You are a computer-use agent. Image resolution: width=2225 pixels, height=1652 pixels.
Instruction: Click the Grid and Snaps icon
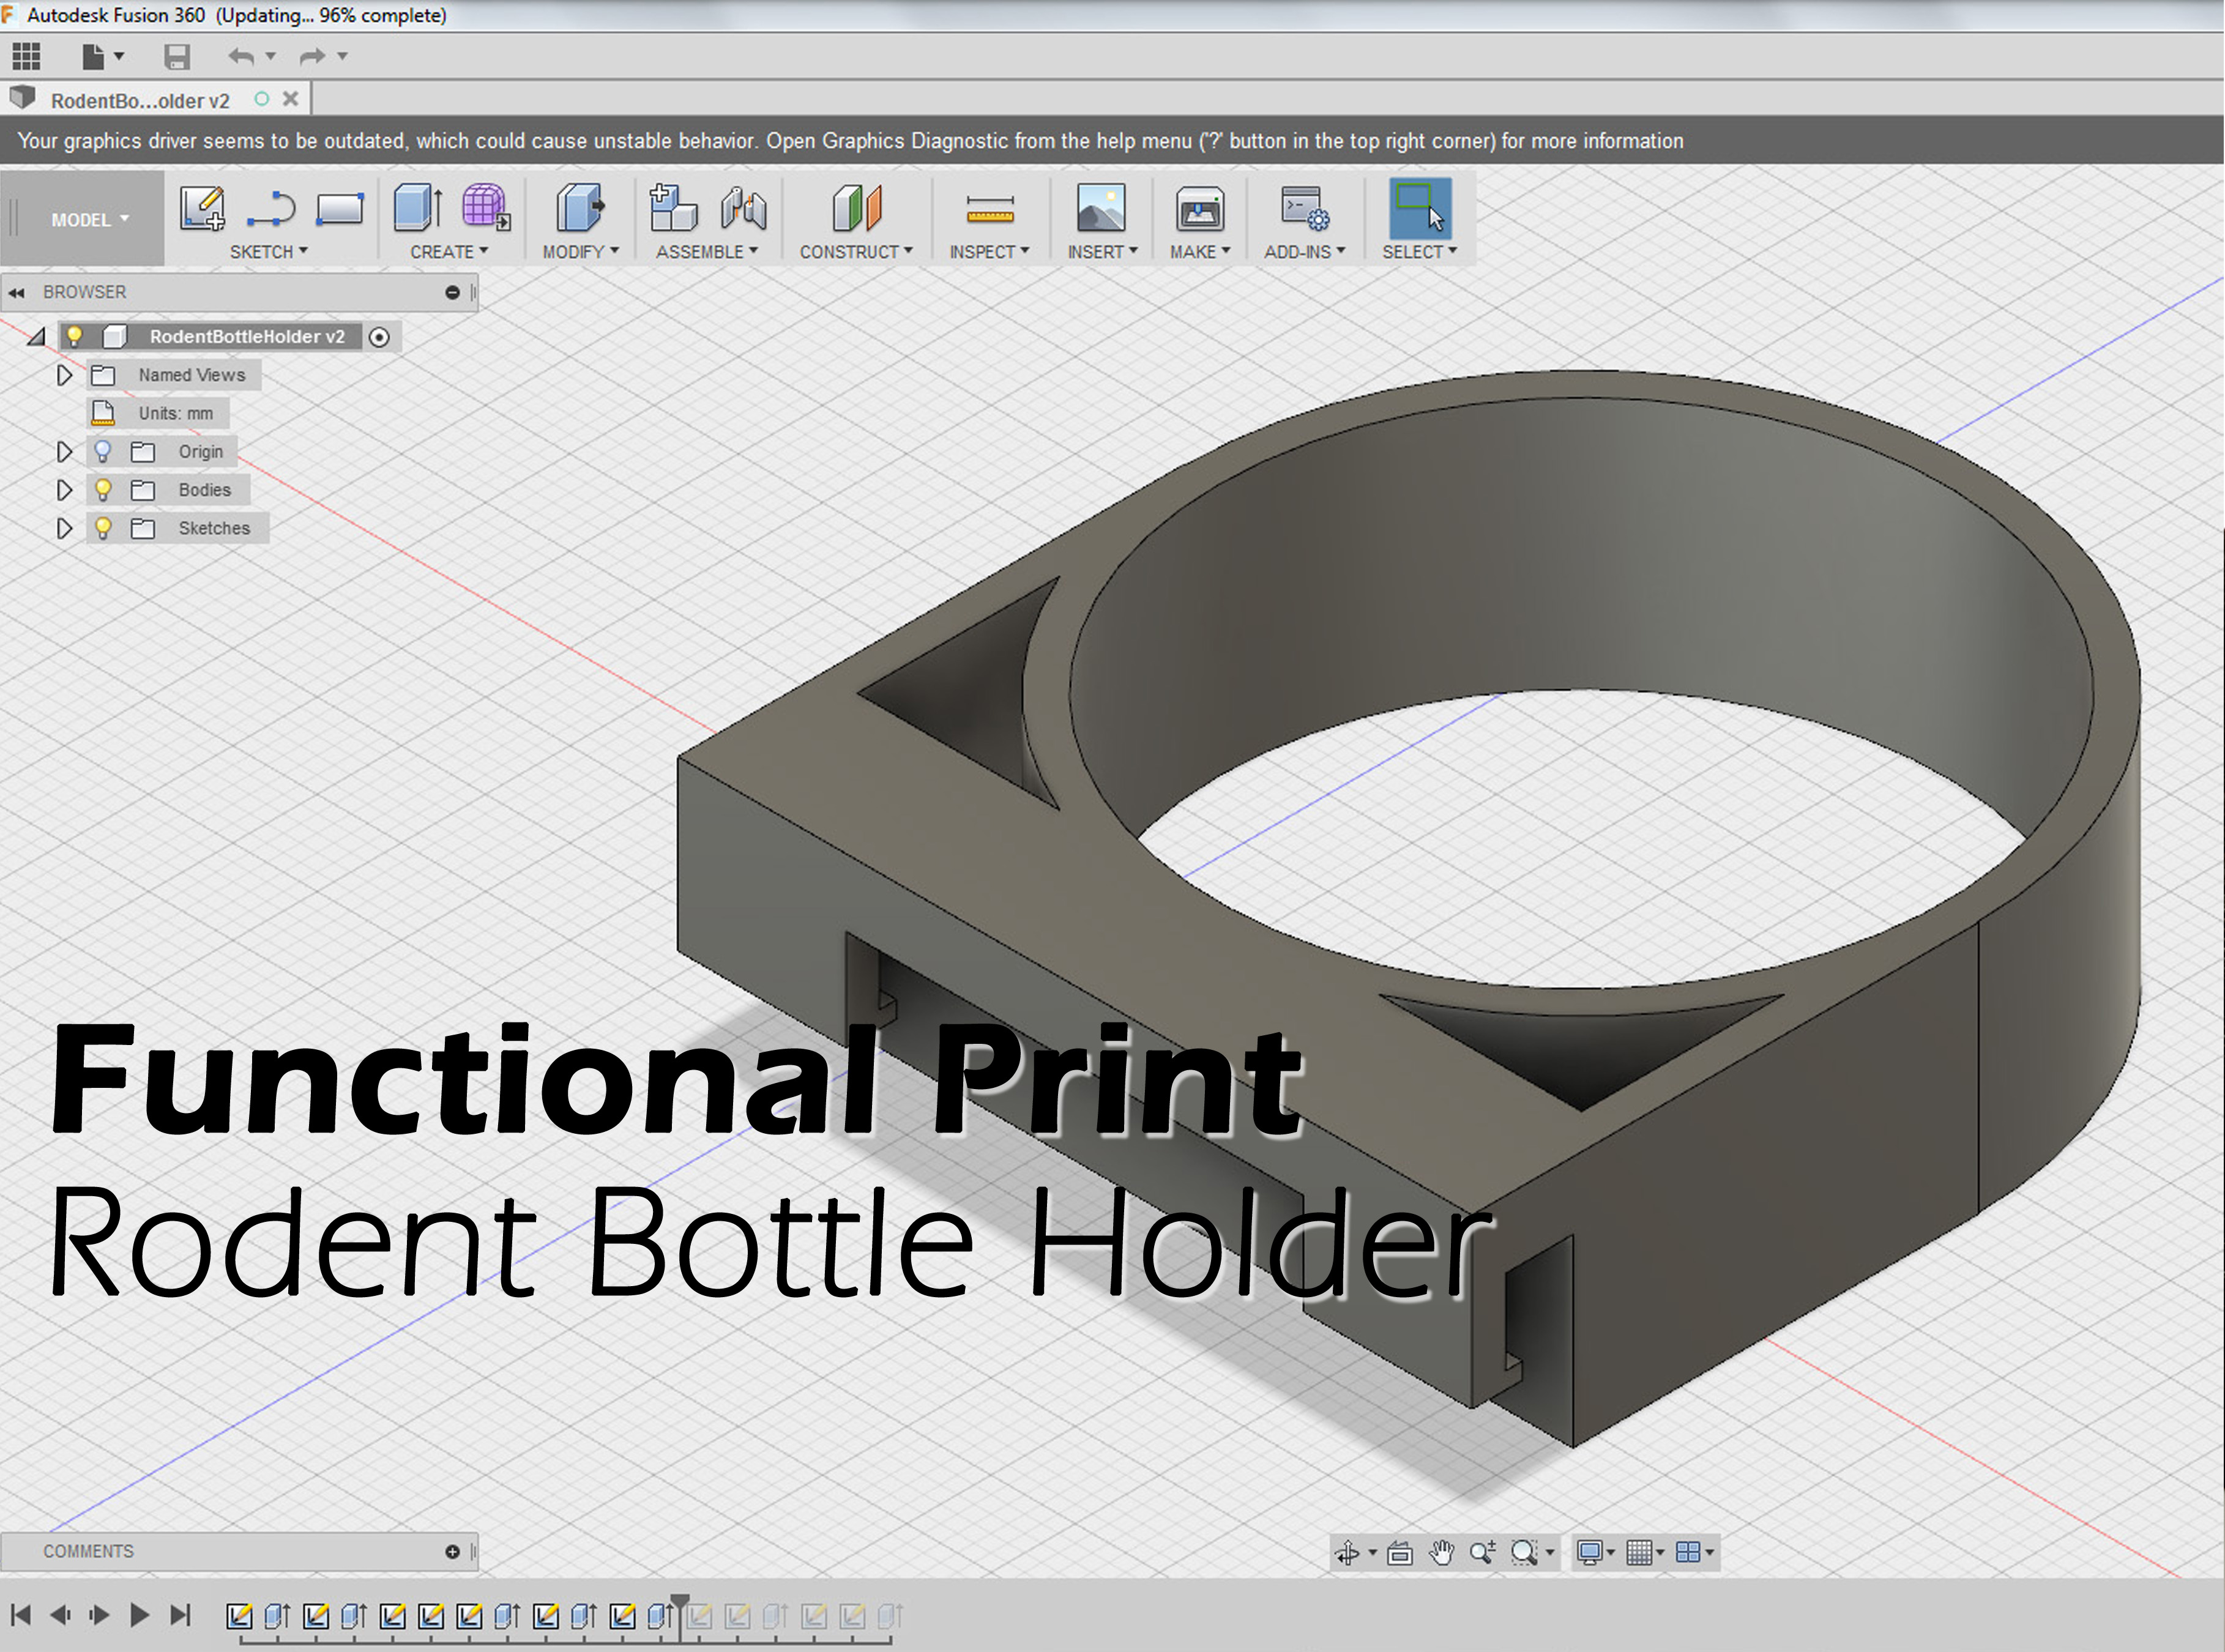tap(1639, 1552)
